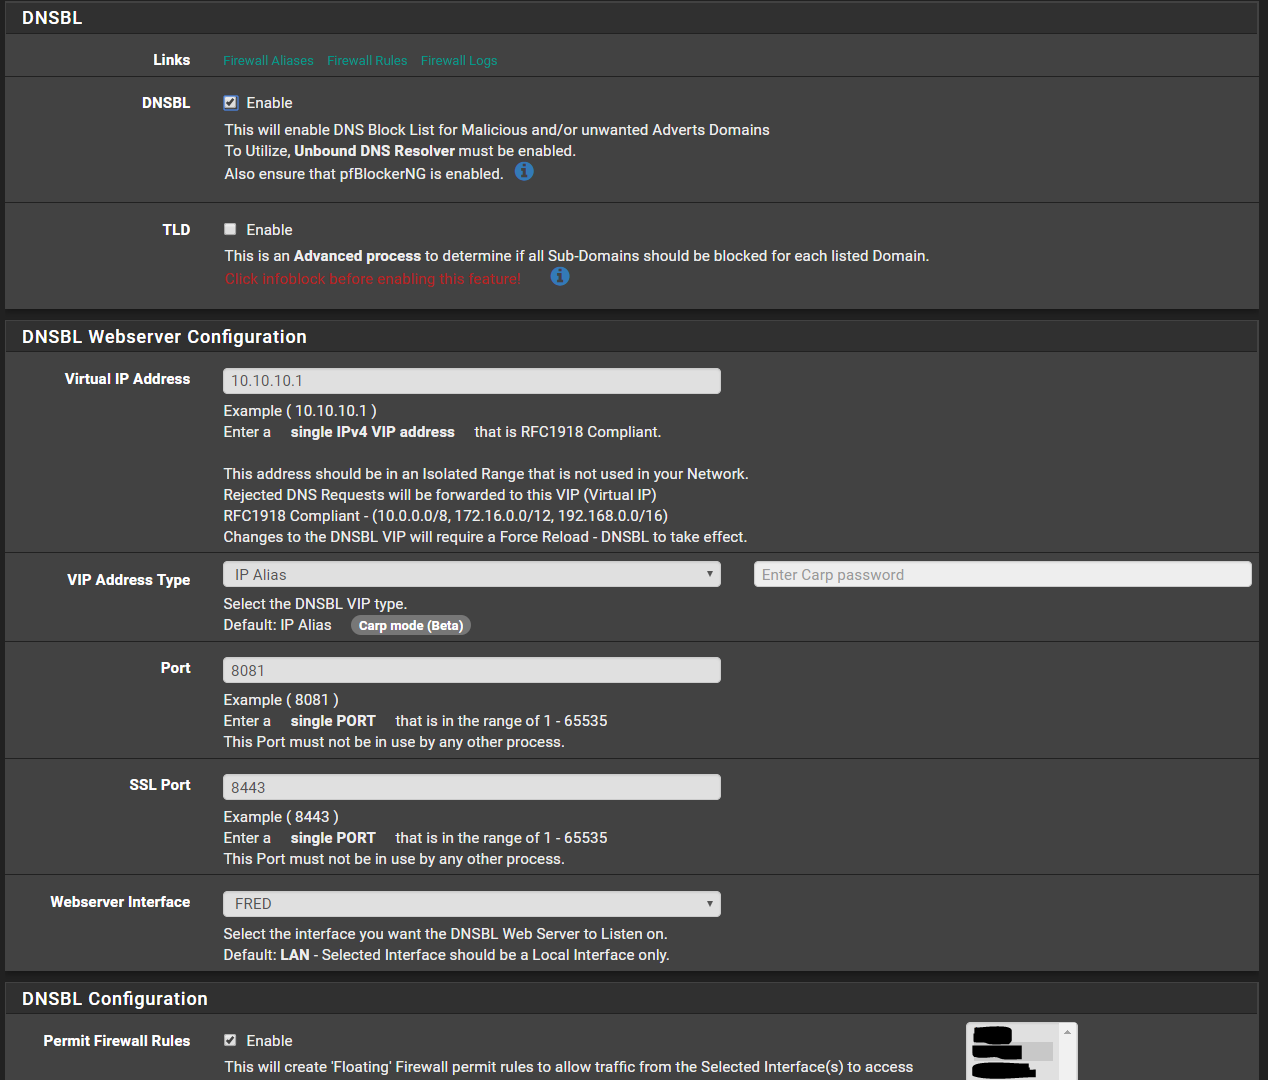Click the DNSBL info icon
The height and width of the screenshot is (1080, 1268).
pos(524,172)
